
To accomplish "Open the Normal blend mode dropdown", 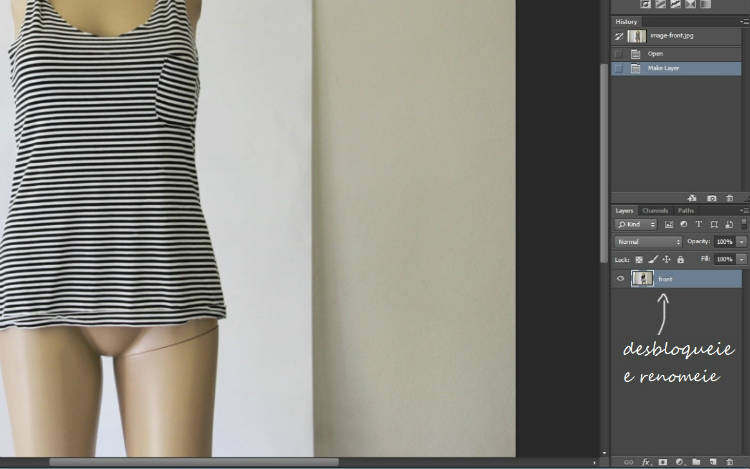I will click(x=648, y=242).
